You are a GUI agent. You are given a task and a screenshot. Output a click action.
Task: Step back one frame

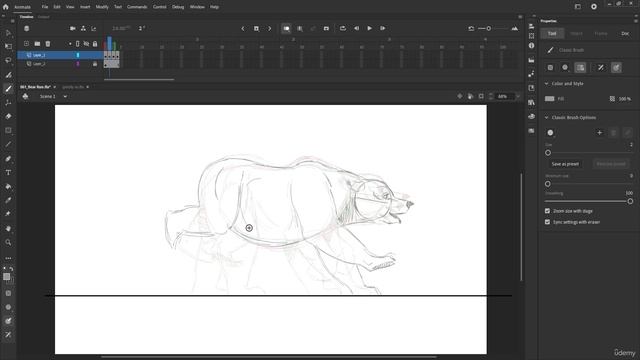(x=356, y=29)
